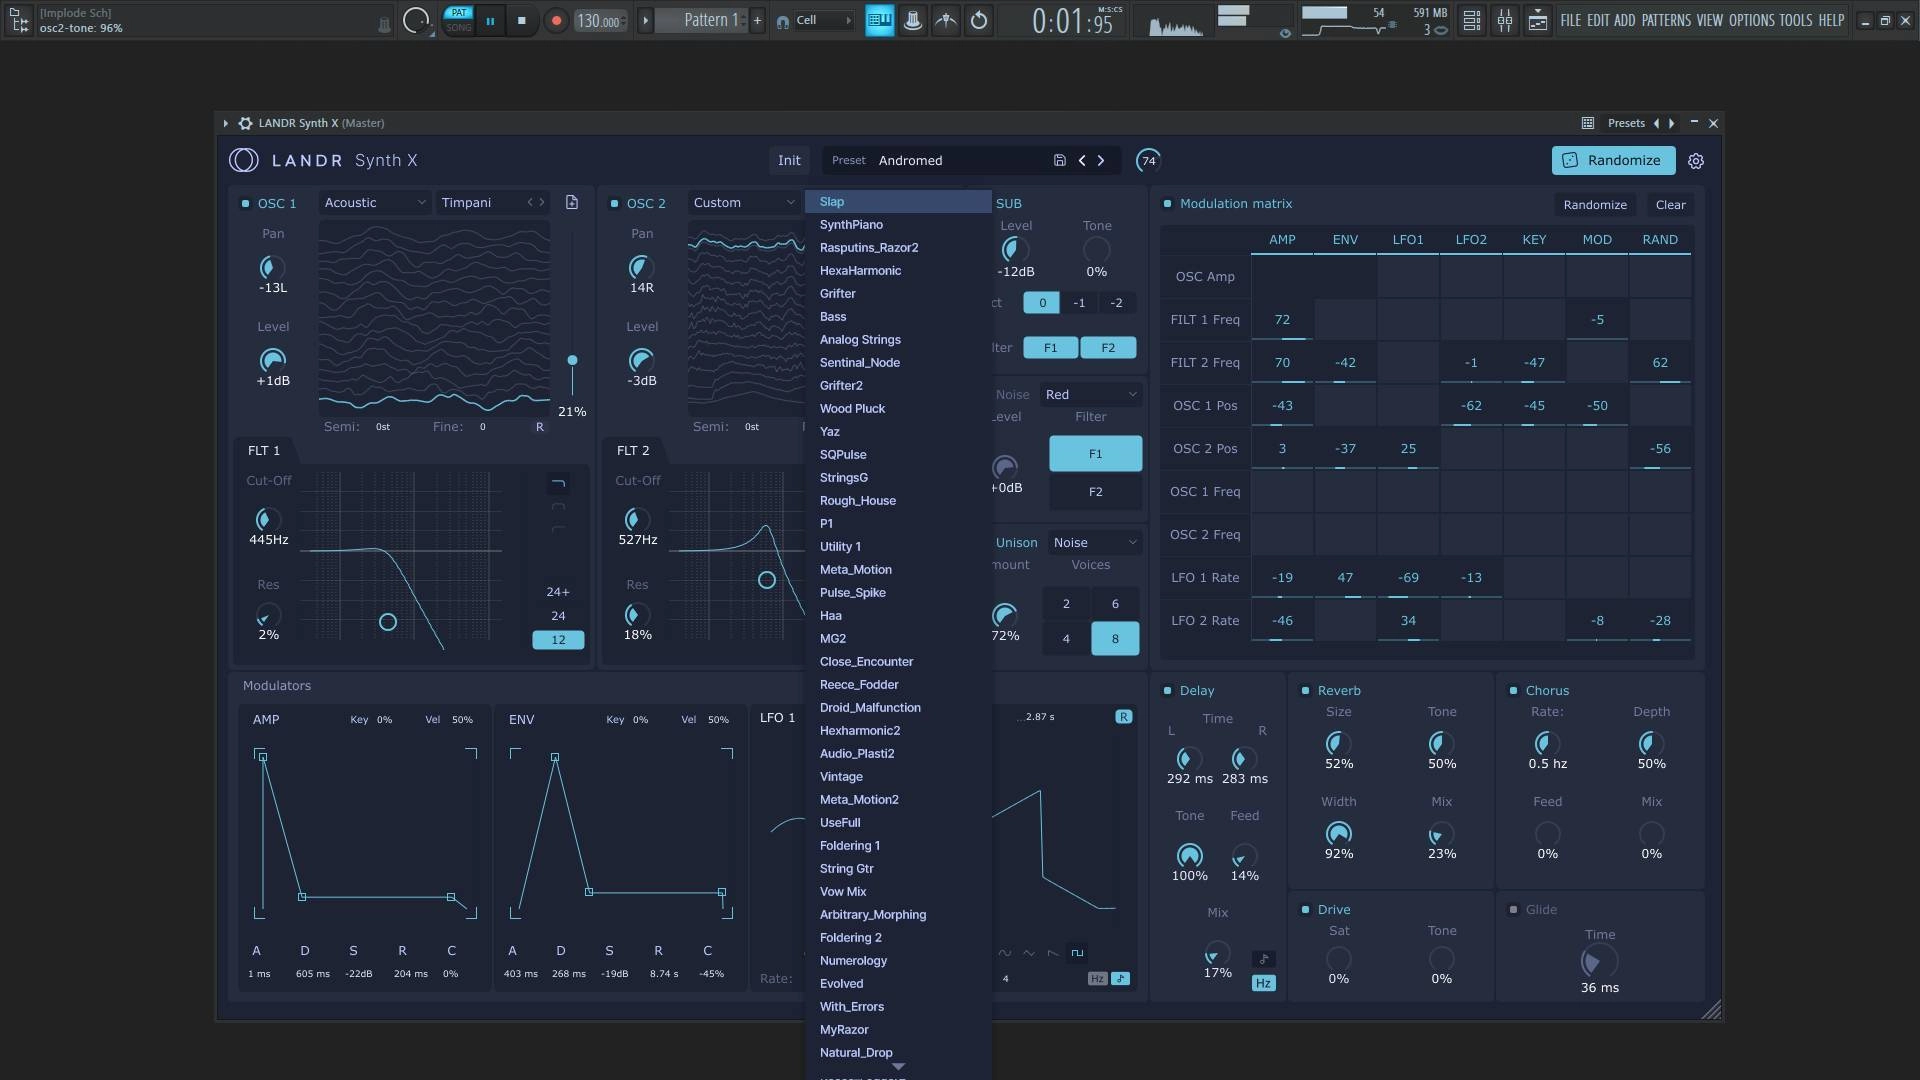Pause playback with the pause button
The height and width of the screenshot is (1080, 1920).
[x=490, y=20]
